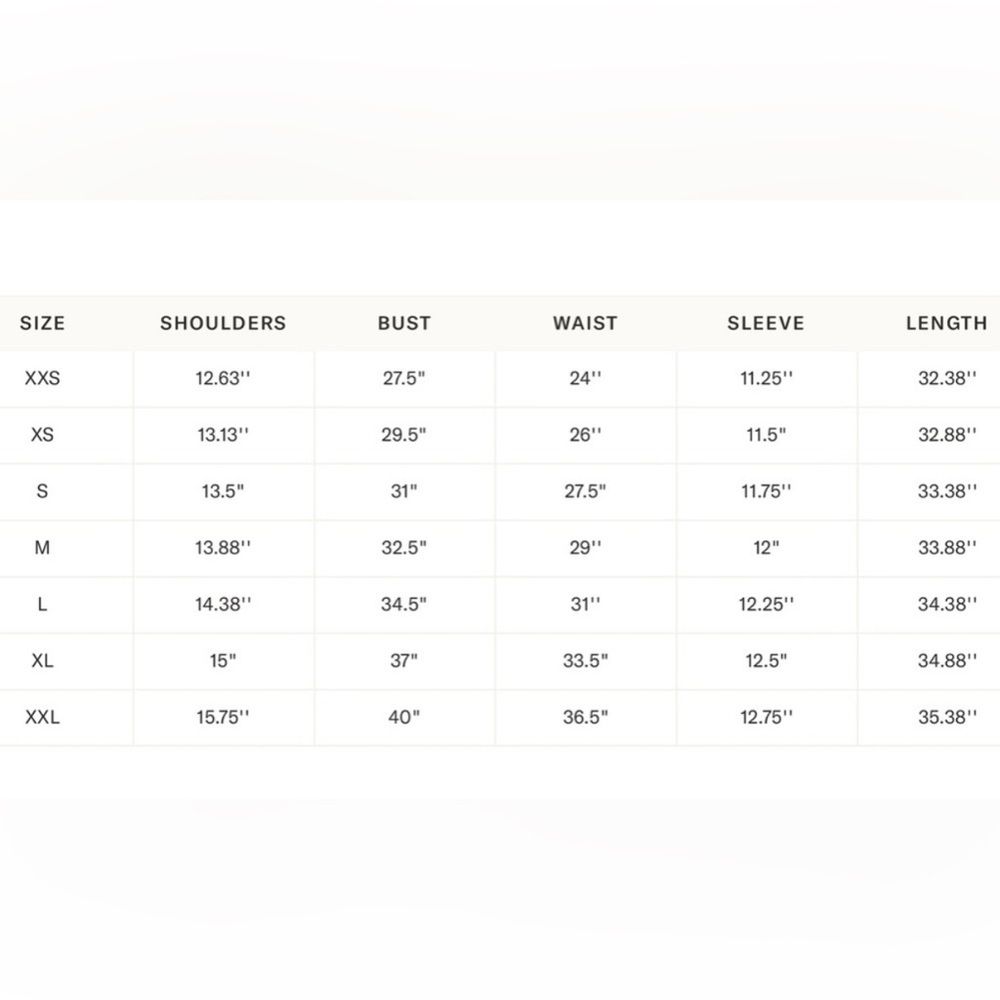Click the BUST column header
The height and width of the screenshot is (1000, 1000).
coord(404,323)
